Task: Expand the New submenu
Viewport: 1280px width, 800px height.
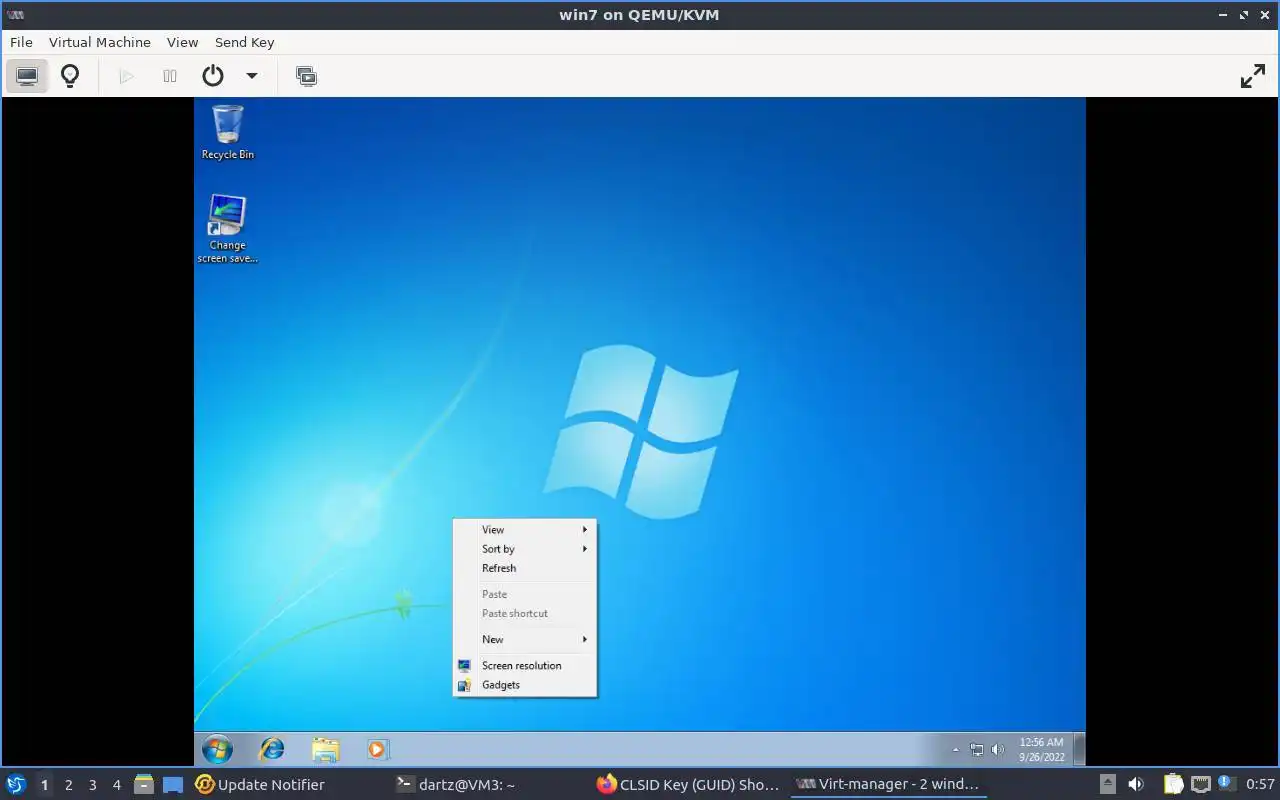Action: (525, 640)
